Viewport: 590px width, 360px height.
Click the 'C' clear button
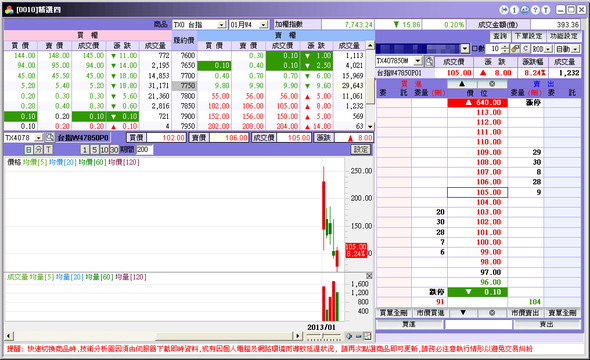526,49
